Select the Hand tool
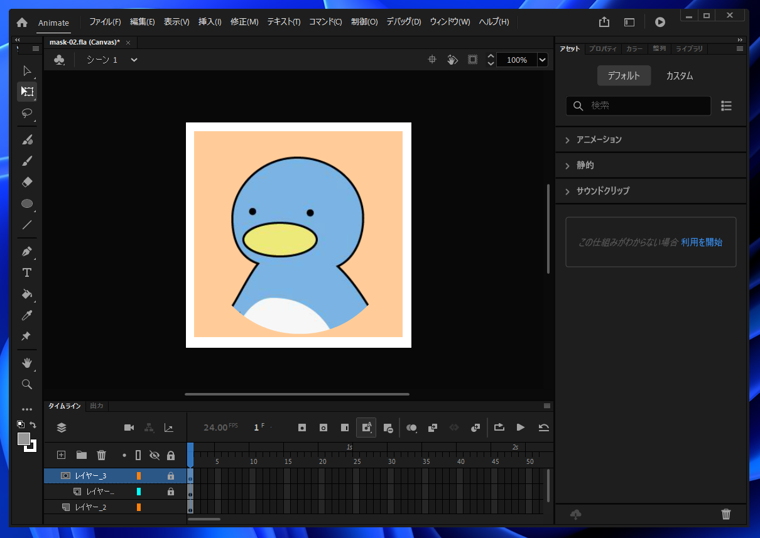The width and height of the screenshot is (760, 538). (x=27, y=363)
